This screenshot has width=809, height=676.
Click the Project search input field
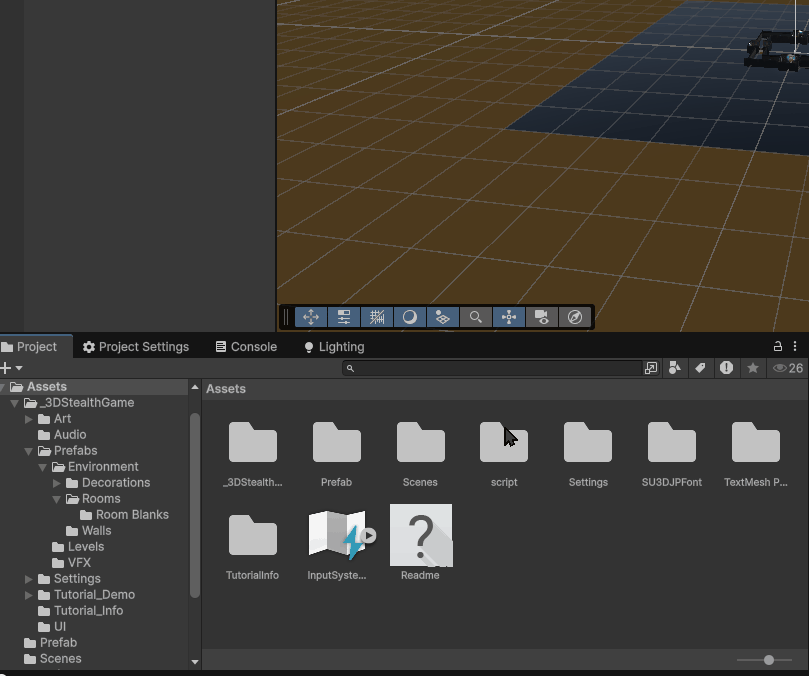click(495, 368)
